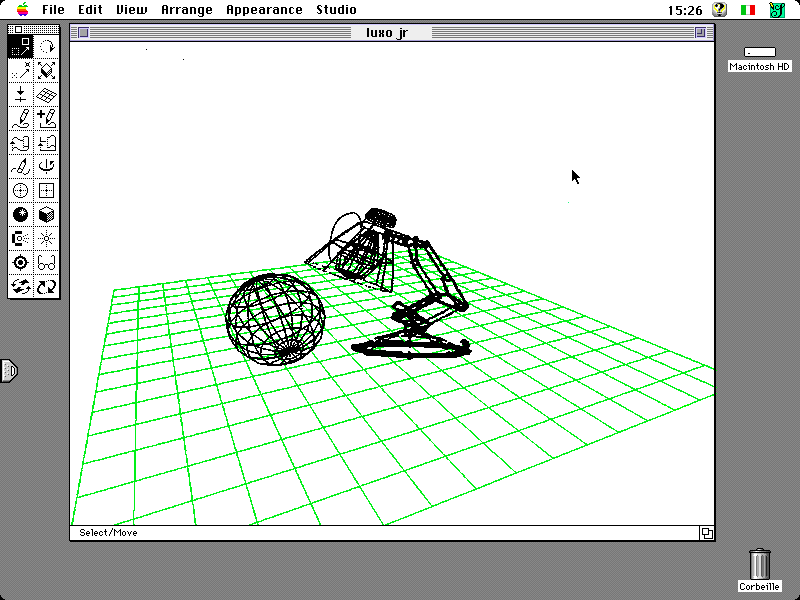Choose the plus-pencil add drawing tool
Screen dimensions: 800x600
pos(46,119)
